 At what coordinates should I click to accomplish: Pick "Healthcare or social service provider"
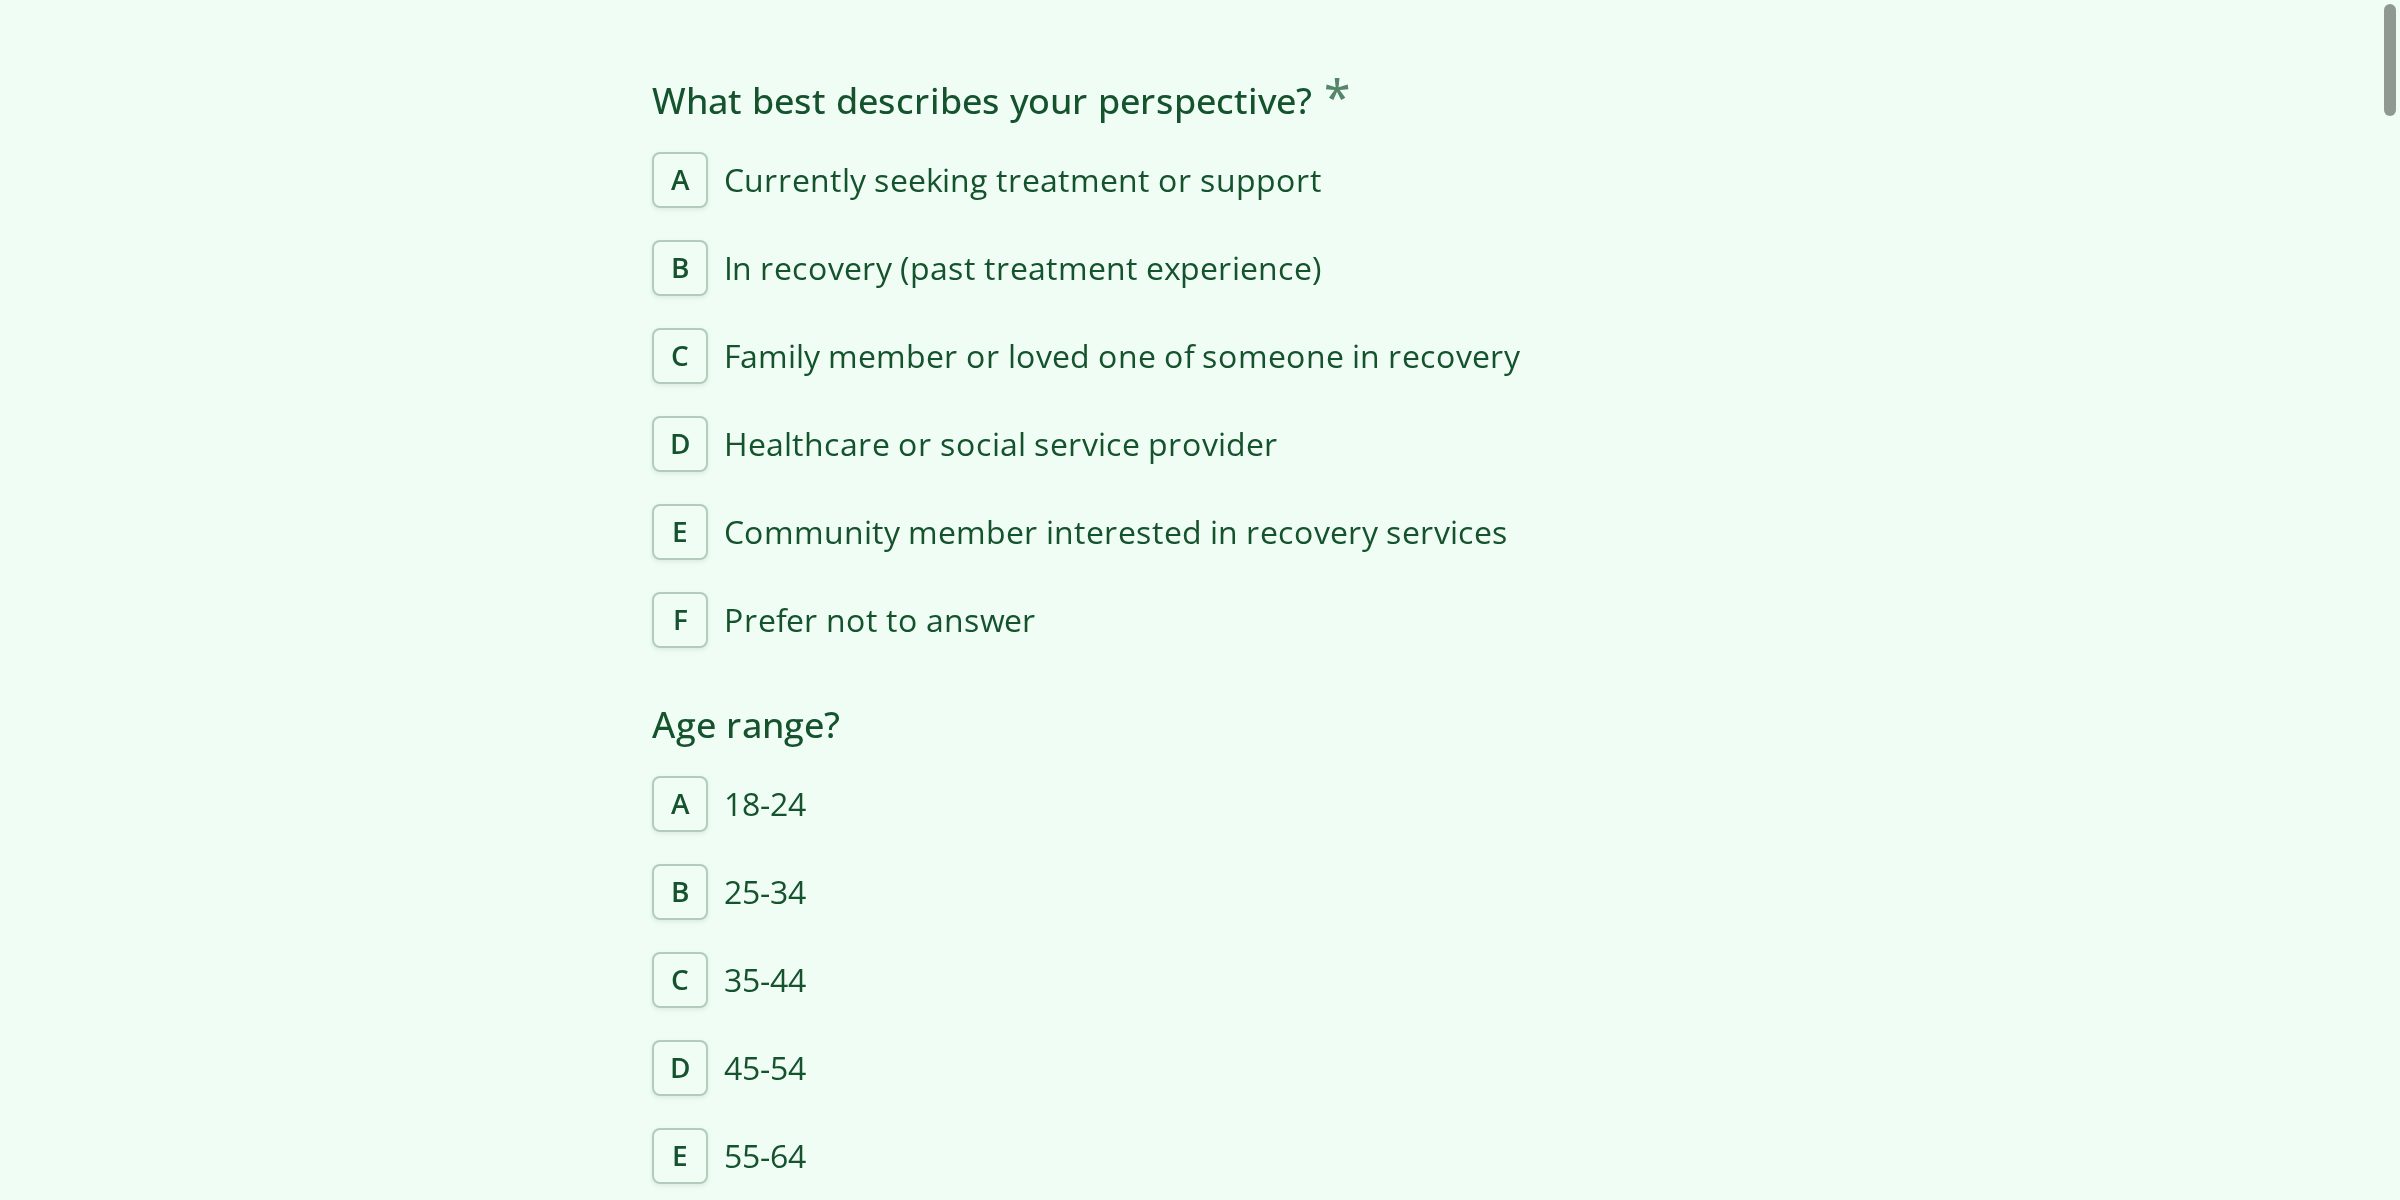tap(1000, 444)
